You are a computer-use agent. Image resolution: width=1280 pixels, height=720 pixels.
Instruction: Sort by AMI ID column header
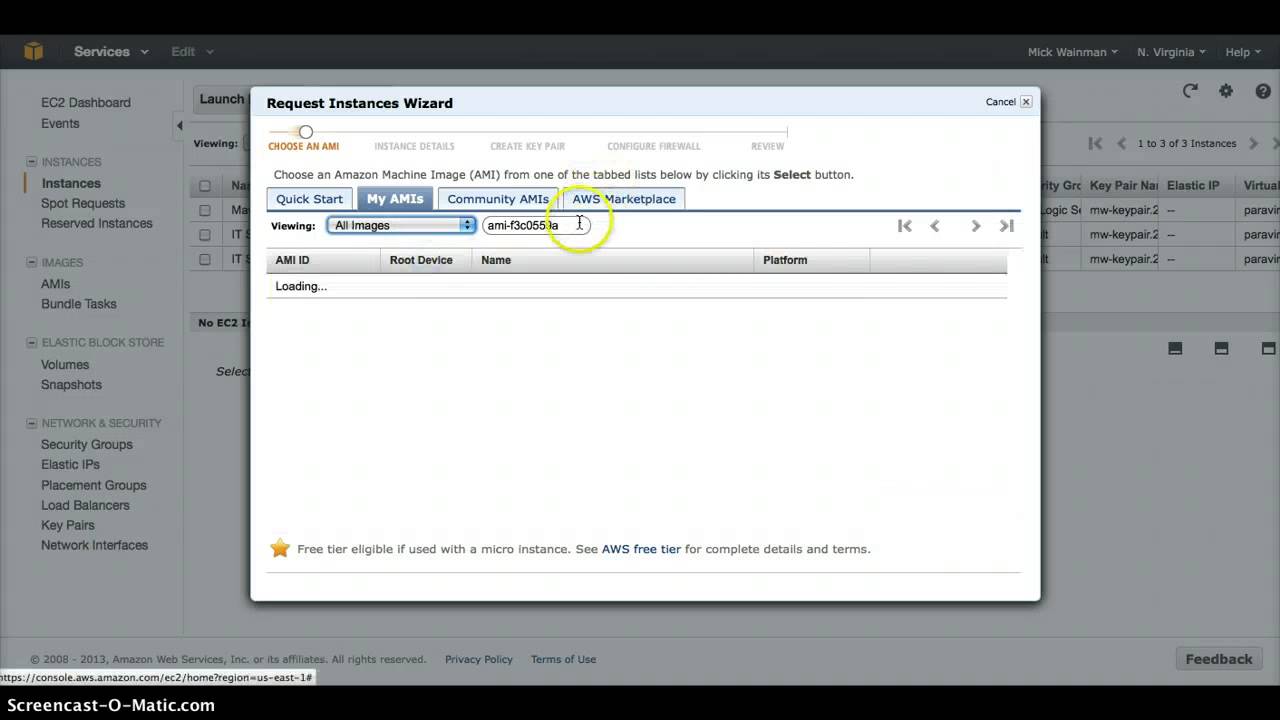point(323,260)
